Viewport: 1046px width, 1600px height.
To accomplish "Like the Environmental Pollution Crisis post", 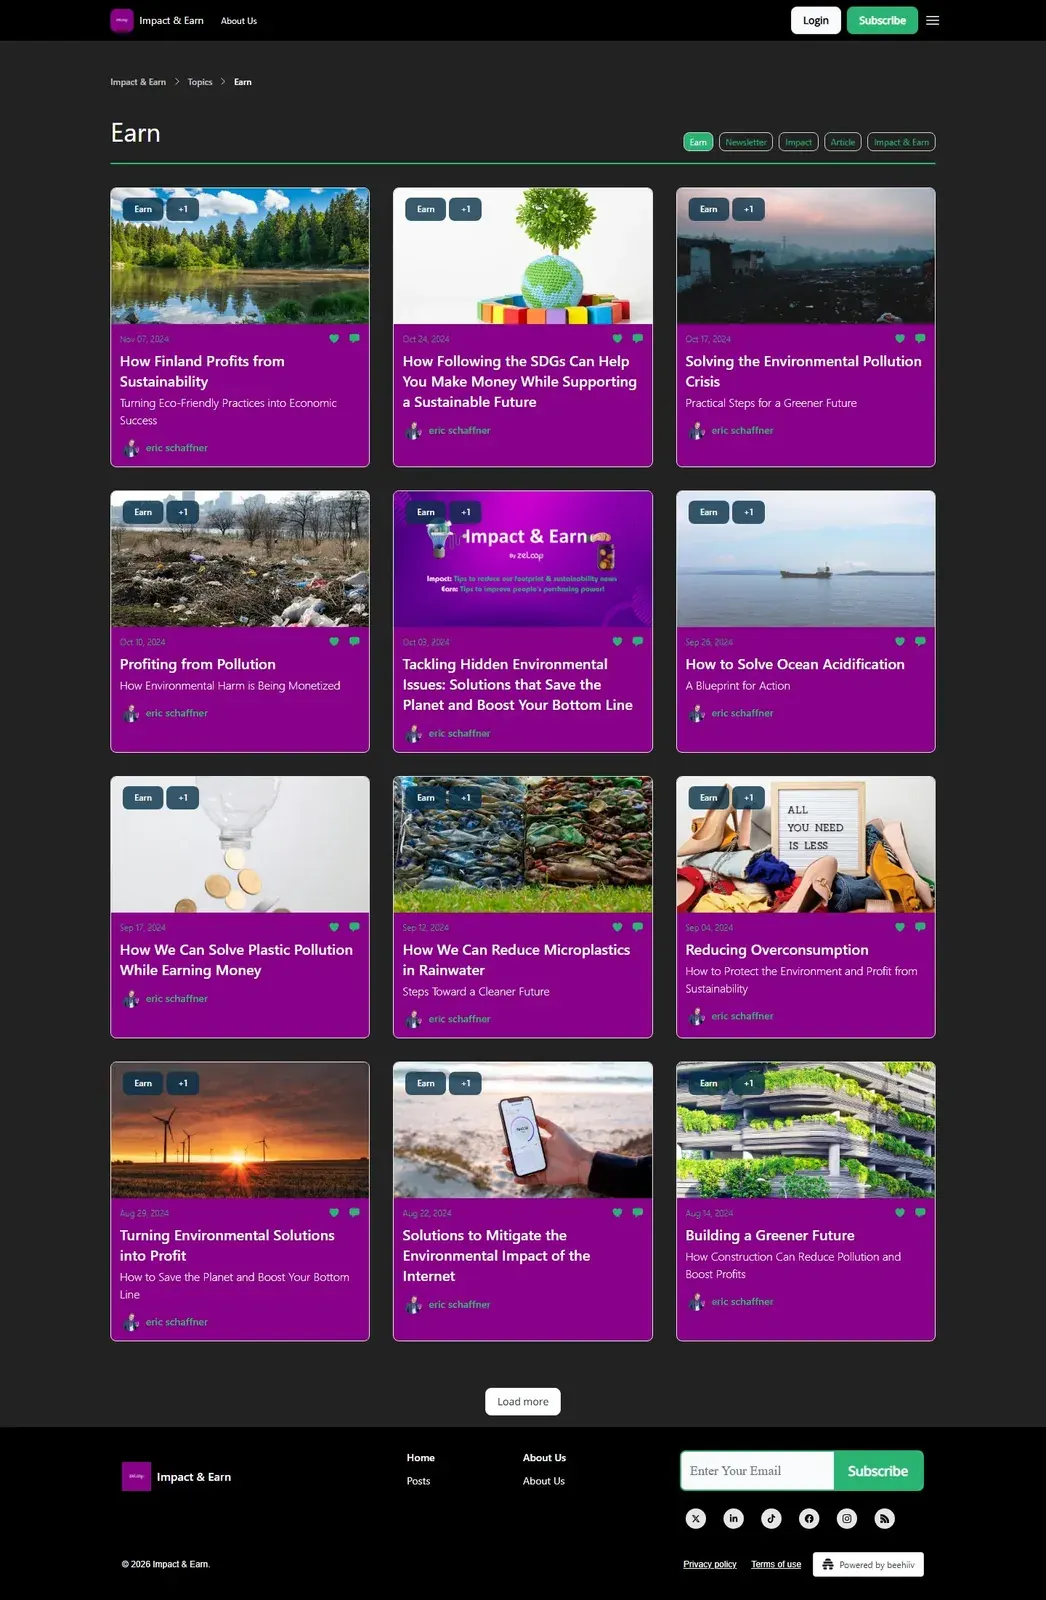I will [x=900, y=339].
